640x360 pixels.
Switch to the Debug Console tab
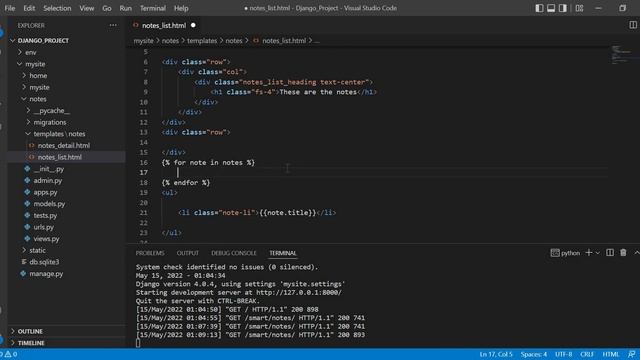pos(234,253)
